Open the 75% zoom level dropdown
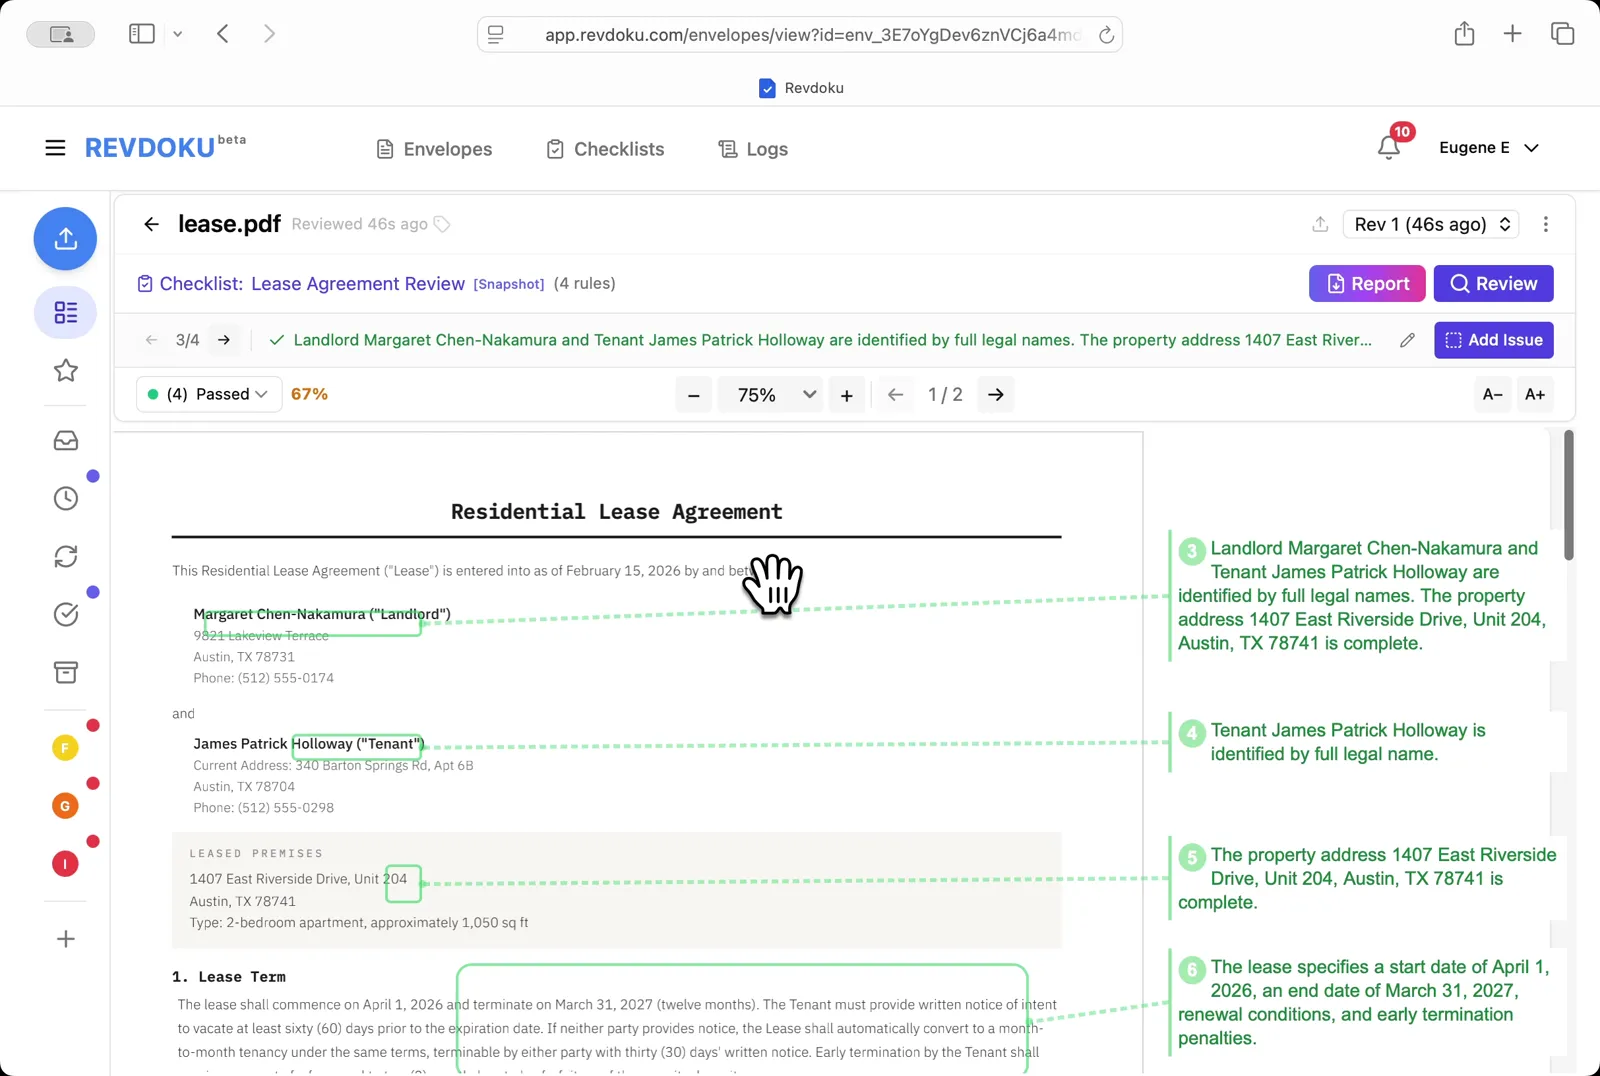Image resolution: width=1600 pixels, height=1076 pixels. [x=770, y=394]
